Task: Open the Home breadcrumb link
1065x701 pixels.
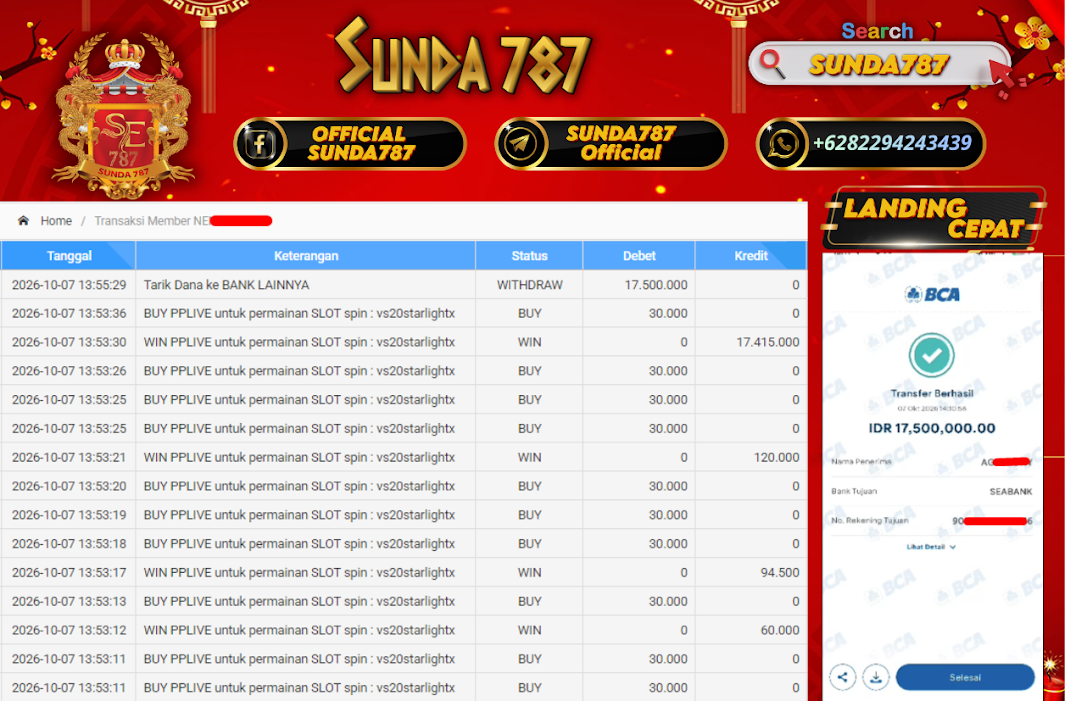Action: tap(56, 221)
